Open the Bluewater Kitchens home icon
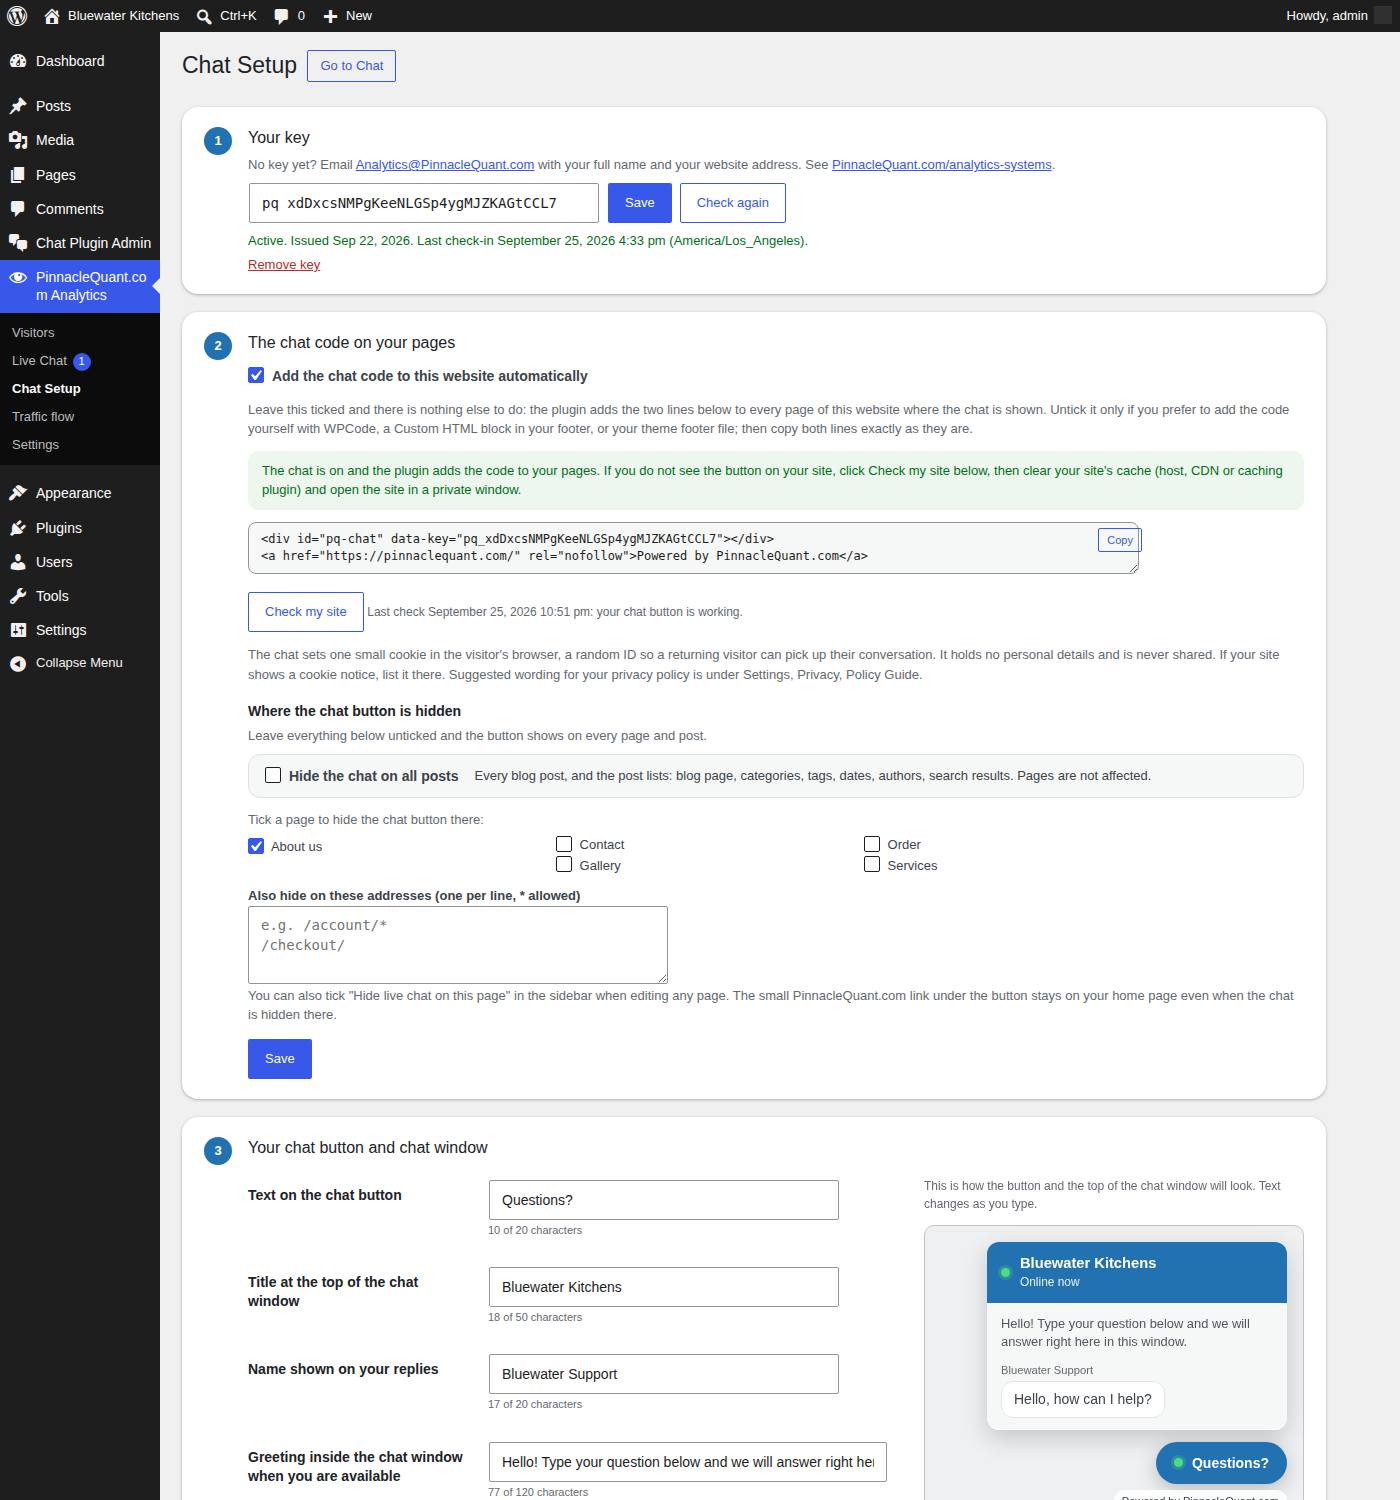Screen dimensions: 1400x1500 (x=52, y=16)
